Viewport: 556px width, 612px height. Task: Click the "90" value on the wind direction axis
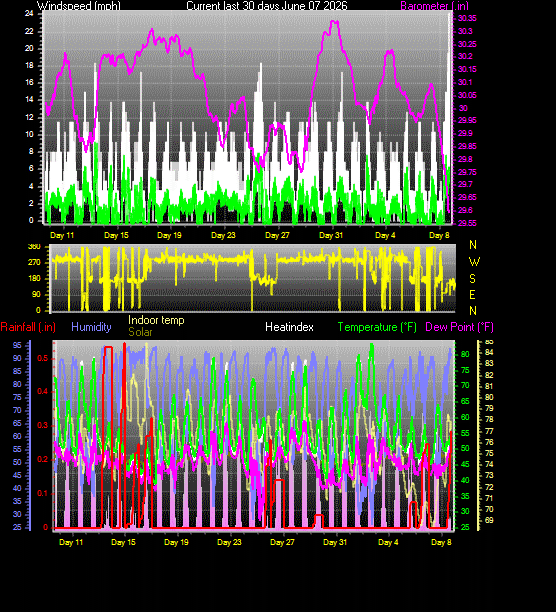(36, 294)
